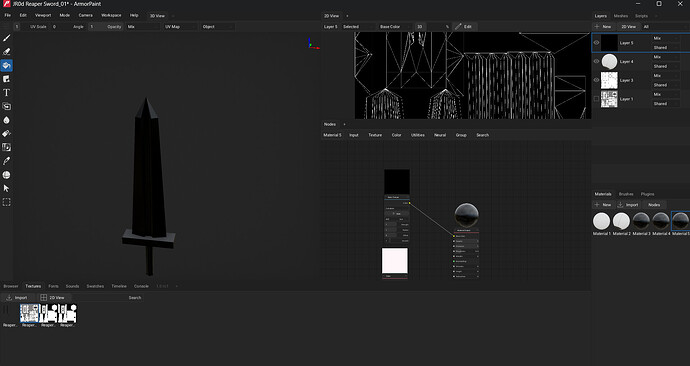Switch to the Swatches tab
This screenshot has height=366, width=690.
95,286
